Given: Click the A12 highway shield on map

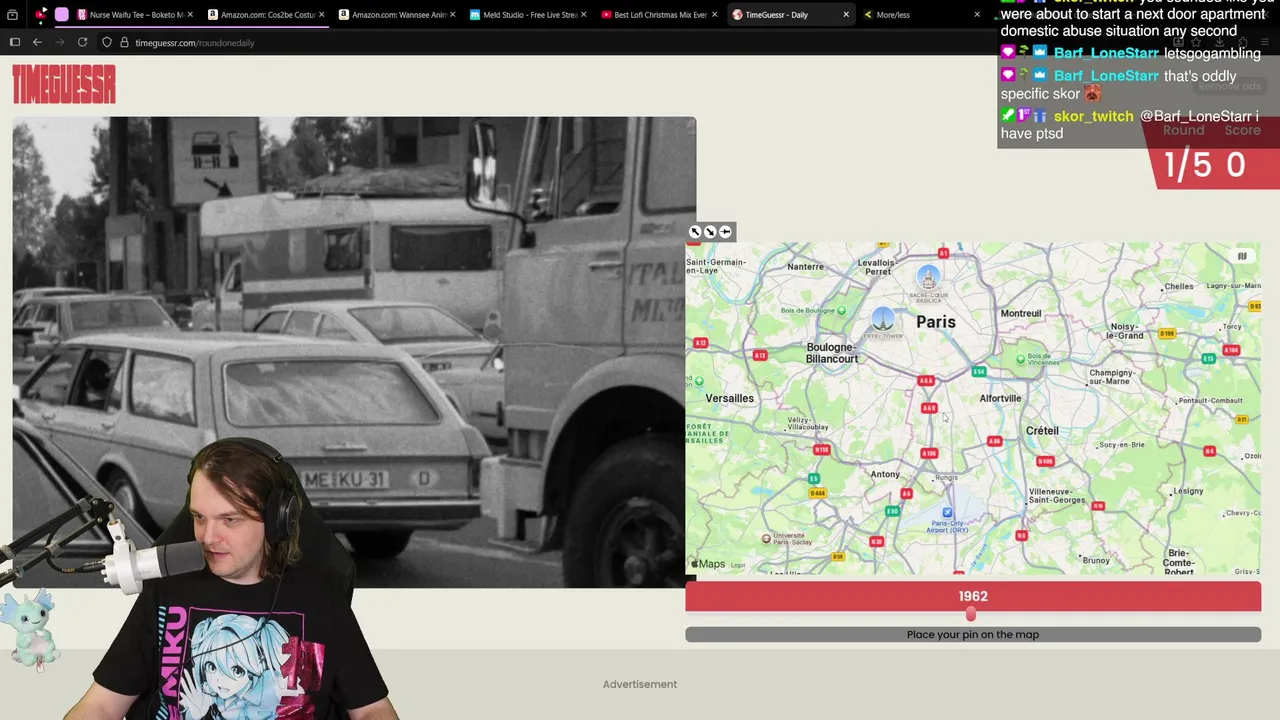Looking at the screenshot, I should [700, 344].
